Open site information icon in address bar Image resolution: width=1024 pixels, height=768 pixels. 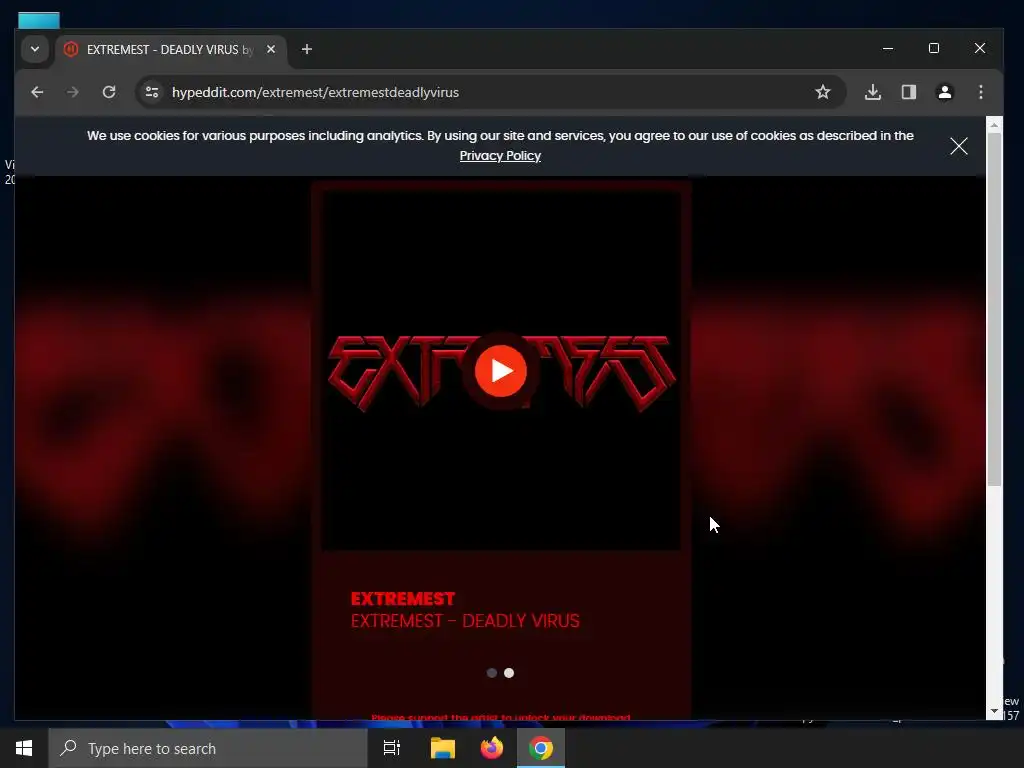152,92
